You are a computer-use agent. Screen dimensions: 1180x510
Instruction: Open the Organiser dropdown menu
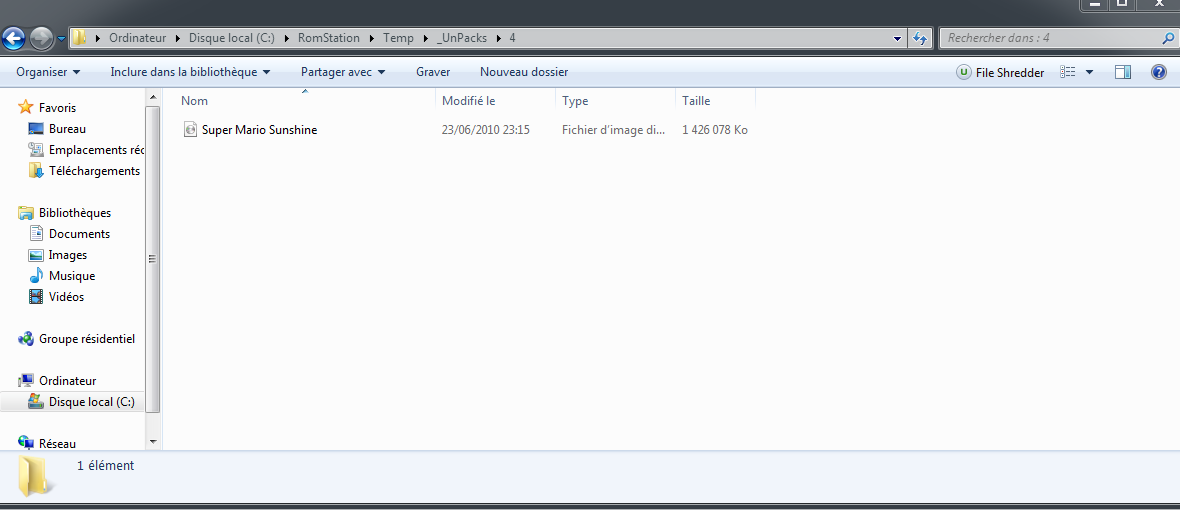48,72
